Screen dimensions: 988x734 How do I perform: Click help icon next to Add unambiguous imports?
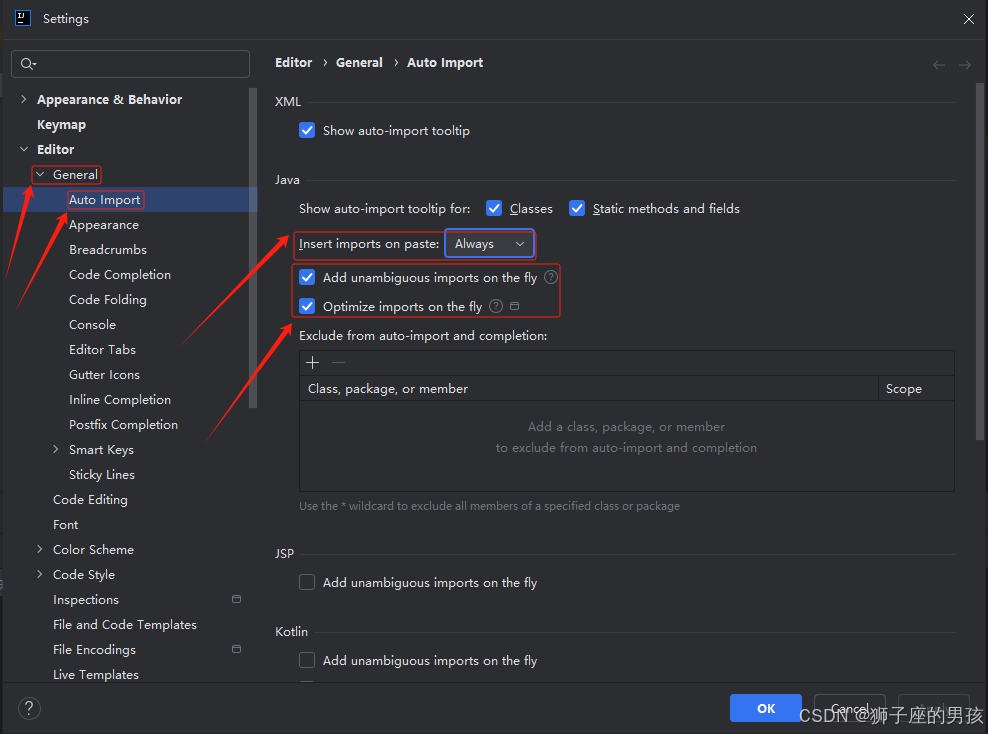551,277
